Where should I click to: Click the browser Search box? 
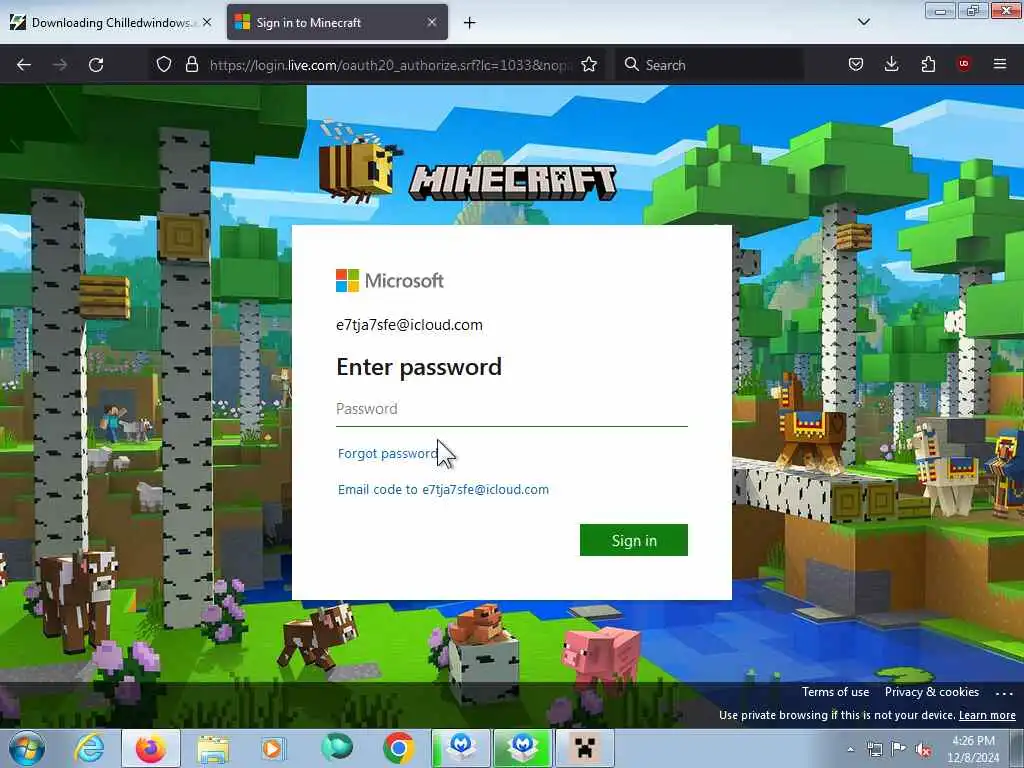tap(709, 65)
